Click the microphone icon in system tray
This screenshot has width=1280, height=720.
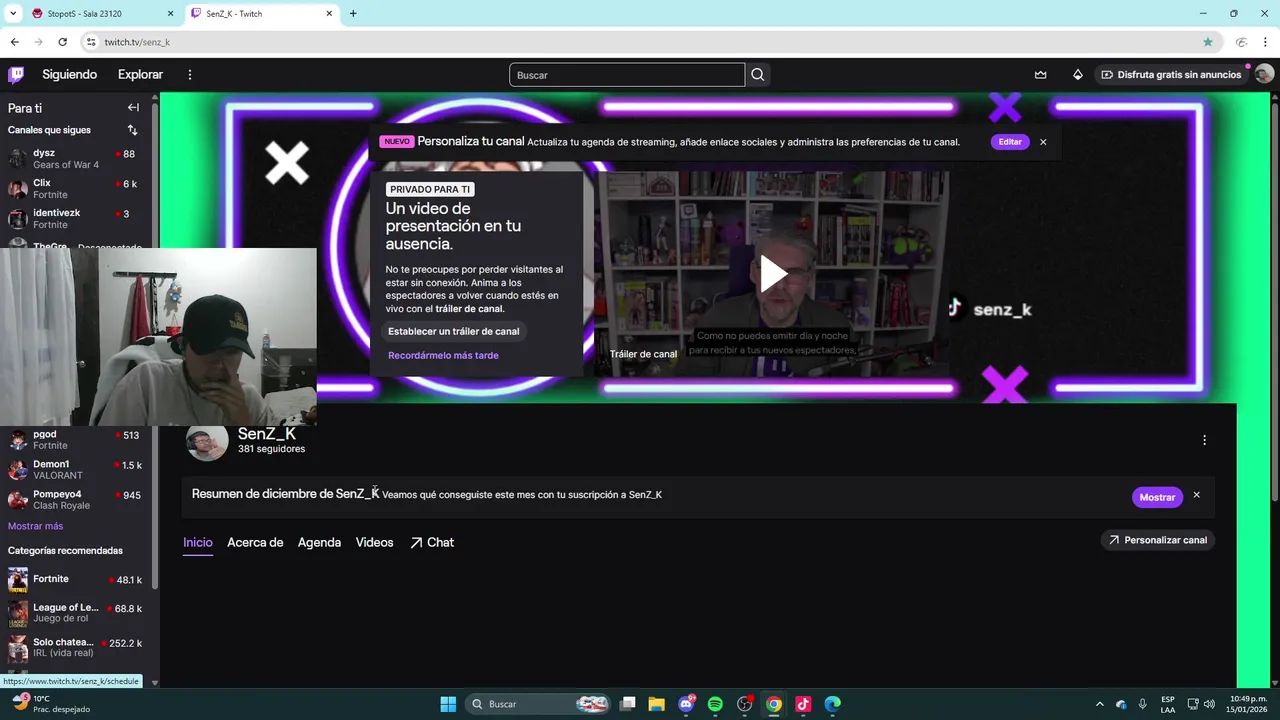click(x=1142, y=704)
